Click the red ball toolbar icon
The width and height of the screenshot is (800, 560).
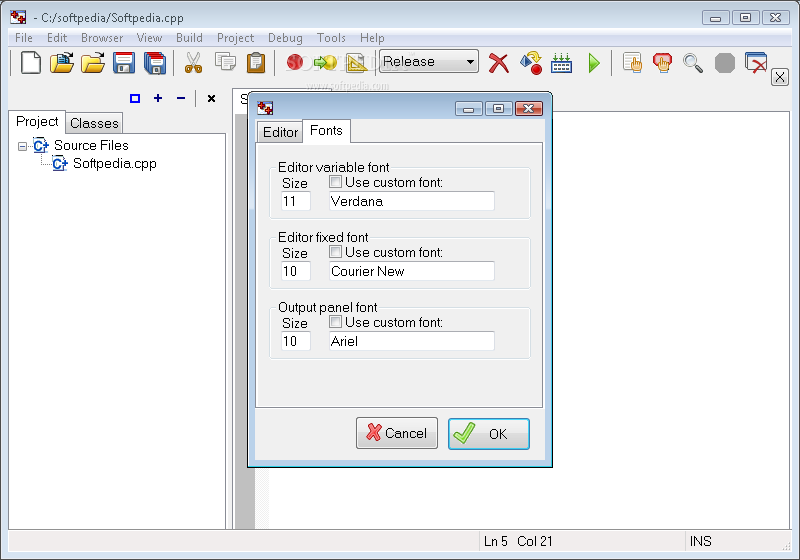pyautogui.click(x=295, y=62)
